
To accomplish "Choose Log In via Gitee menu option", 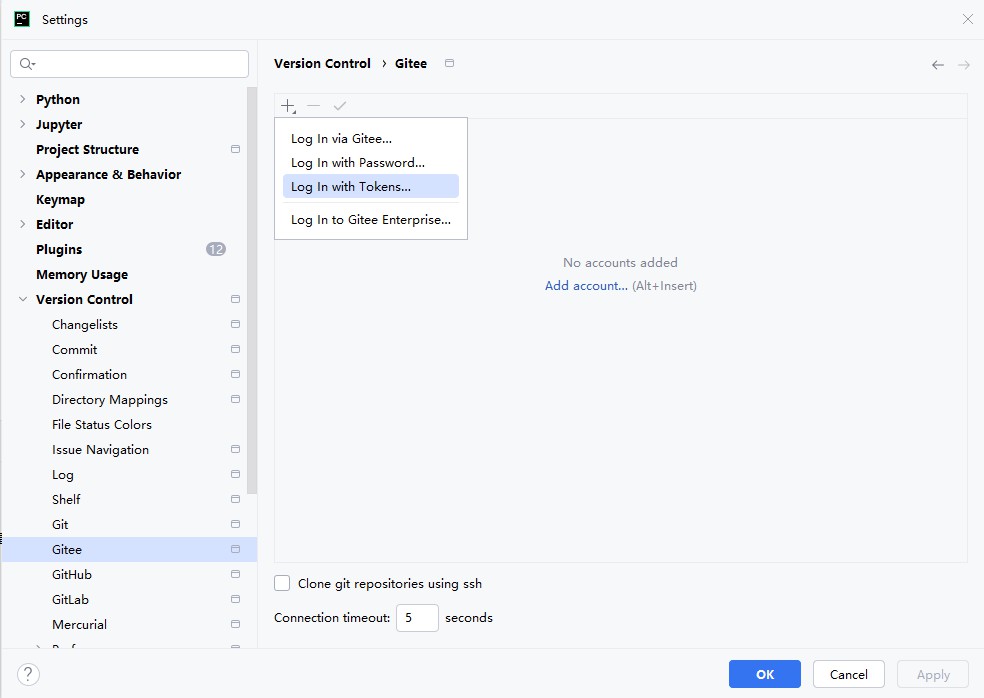I will tap(371, 139).
